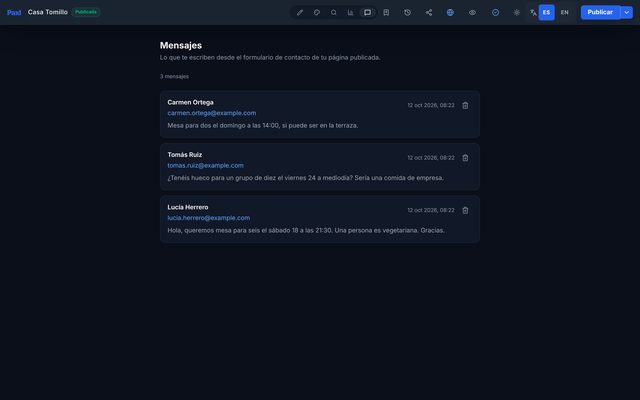Image resolution: width=640 pixels, height=400 pixels.
Task: Open carmen.ortega@example.com email link
Action: coord(211,113)
